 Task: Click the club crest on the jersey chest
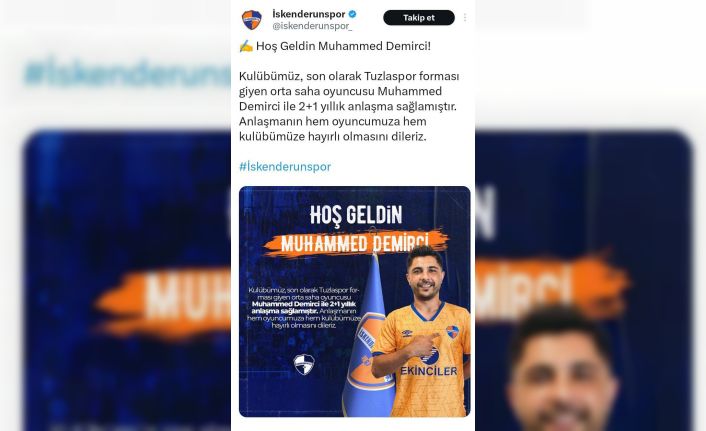pos(452,332)
